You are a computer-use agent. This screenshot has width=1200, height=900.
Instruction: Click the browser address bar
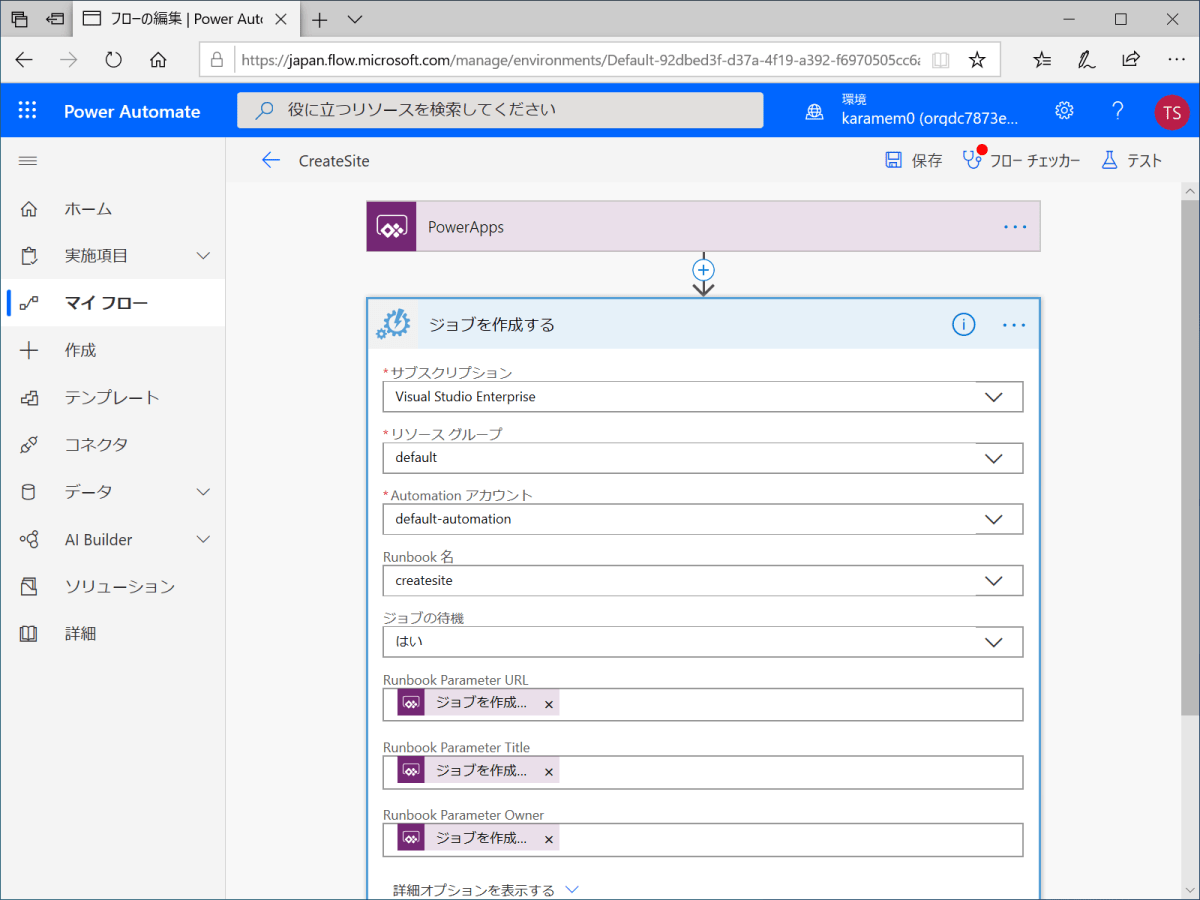[x=580, y=60]
